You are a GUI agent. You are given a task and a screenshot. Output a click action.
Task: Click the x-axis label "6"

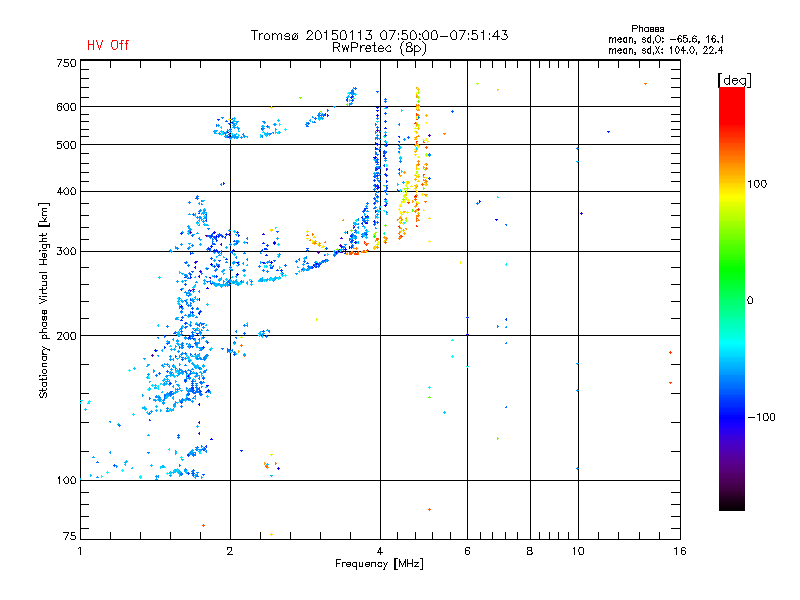click(x=467, y=551)
